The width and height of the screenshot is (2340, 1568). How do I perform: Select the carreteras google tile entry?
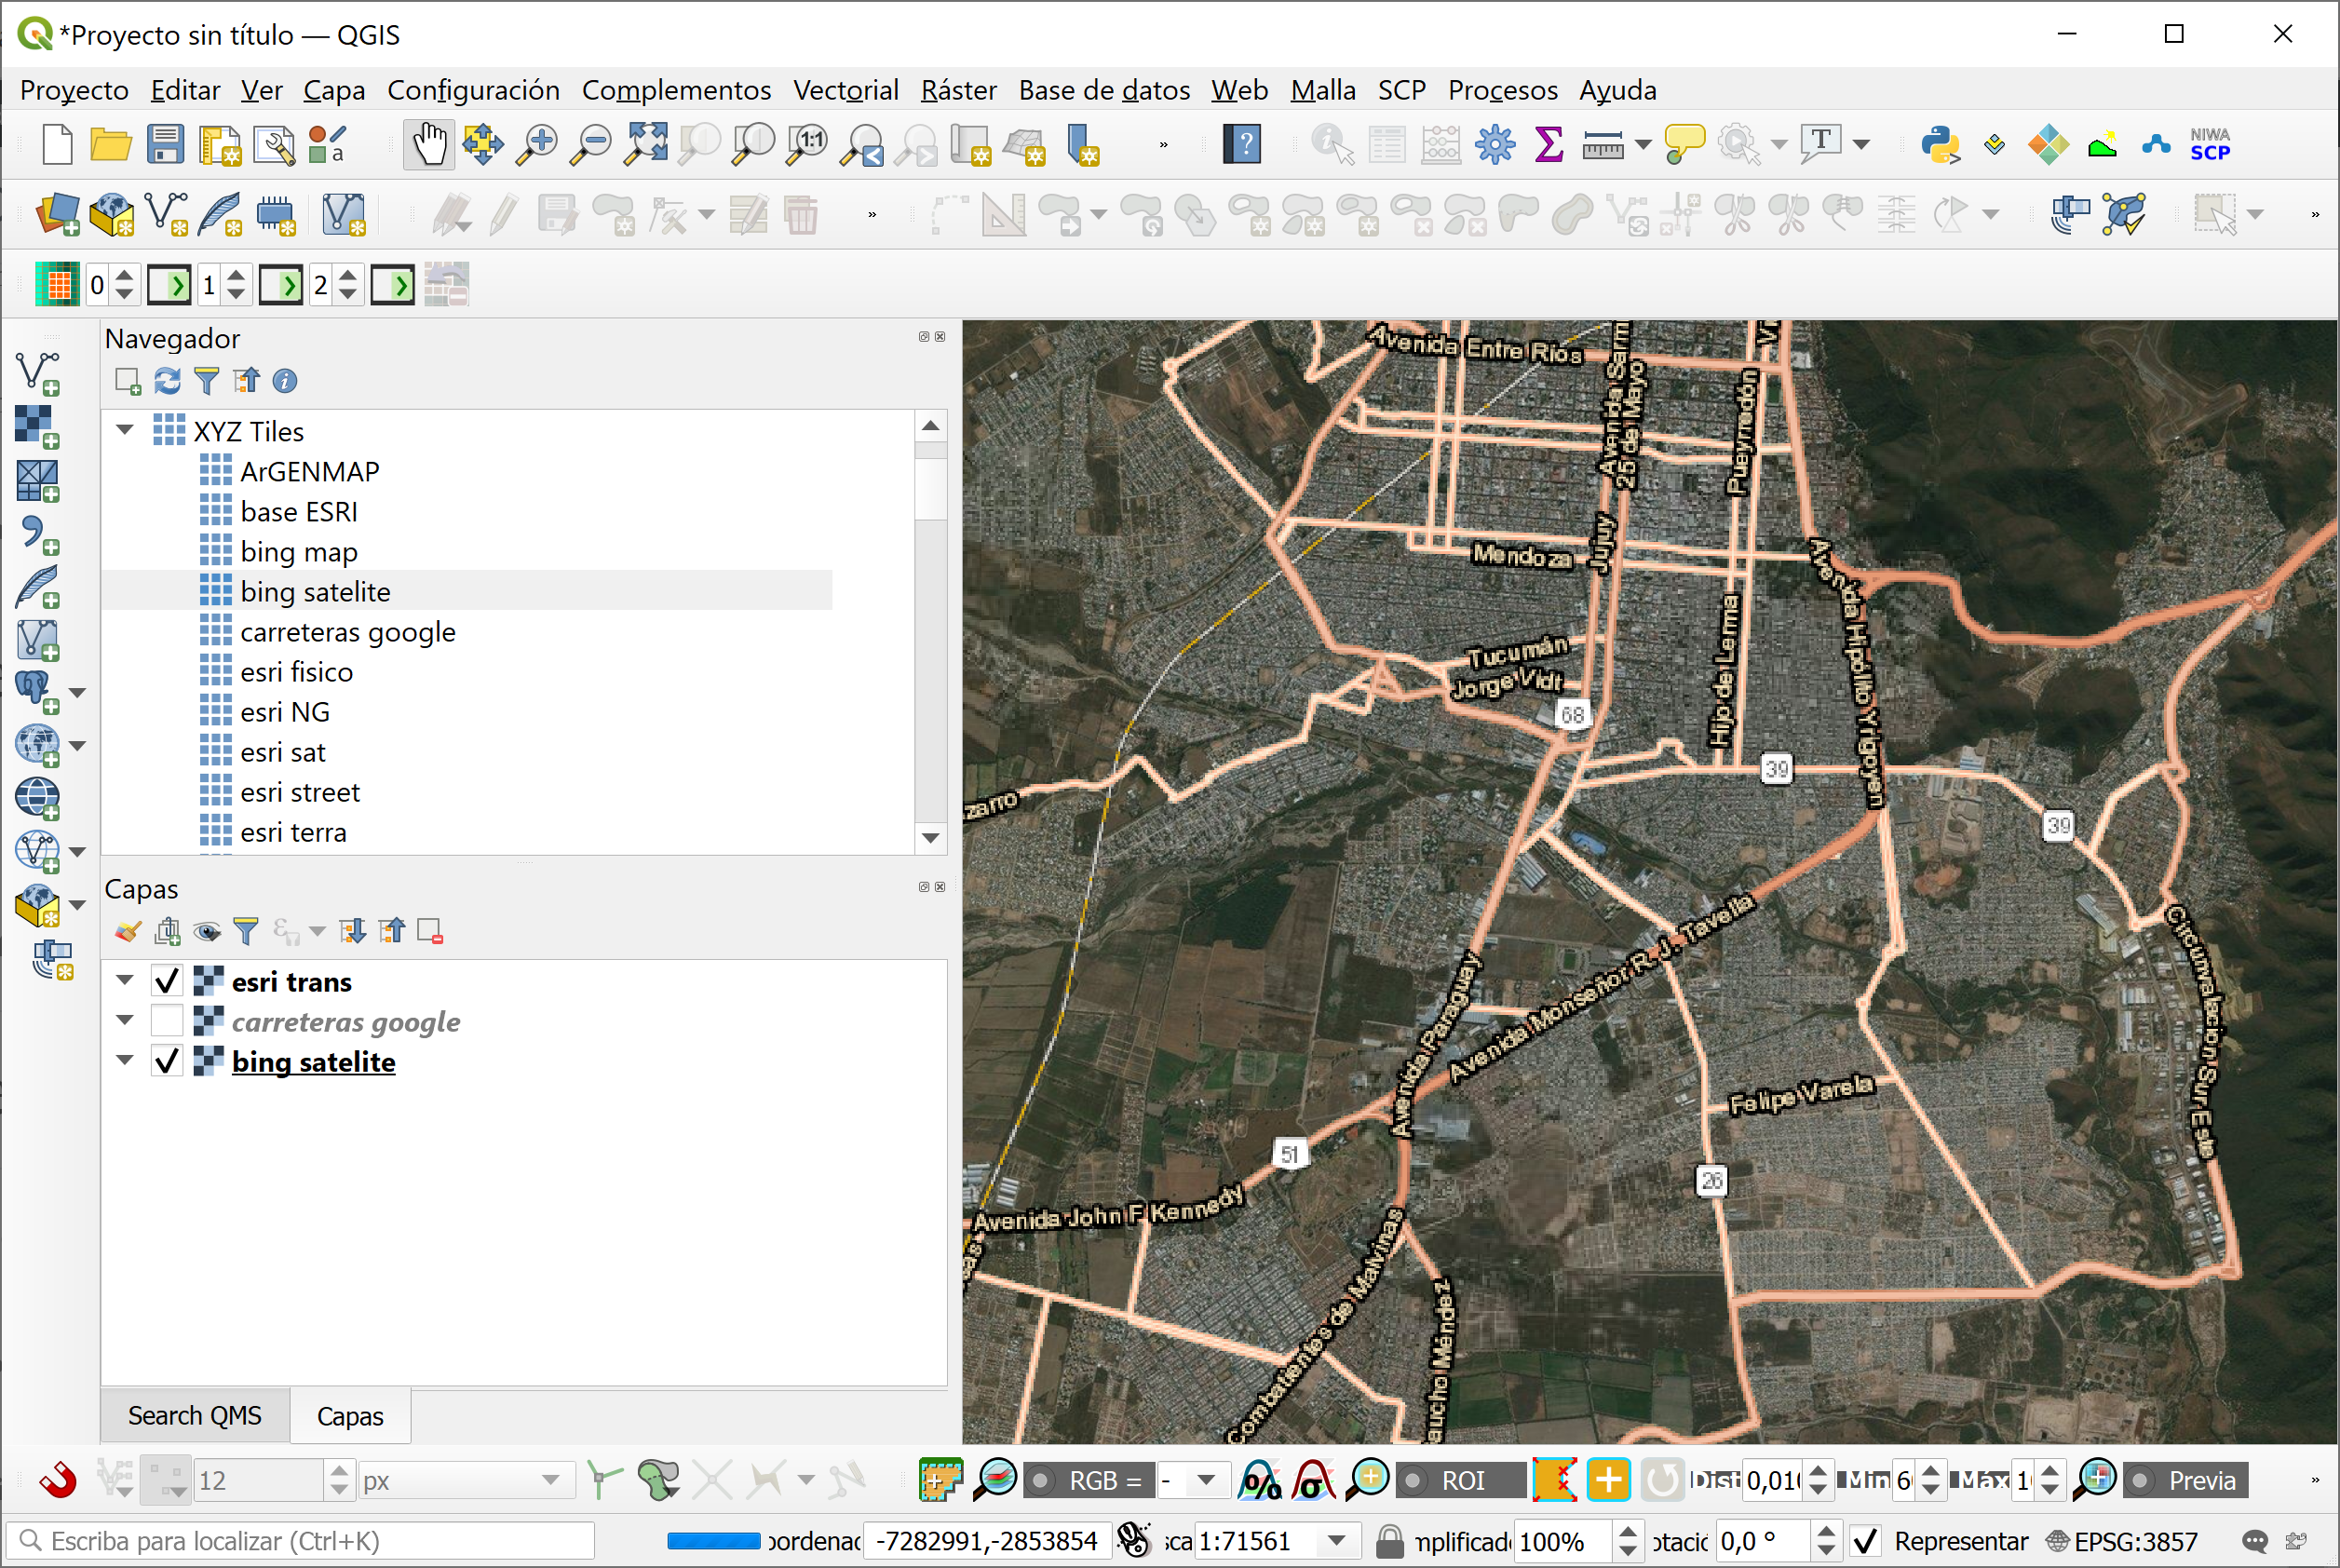pos(347,631)
